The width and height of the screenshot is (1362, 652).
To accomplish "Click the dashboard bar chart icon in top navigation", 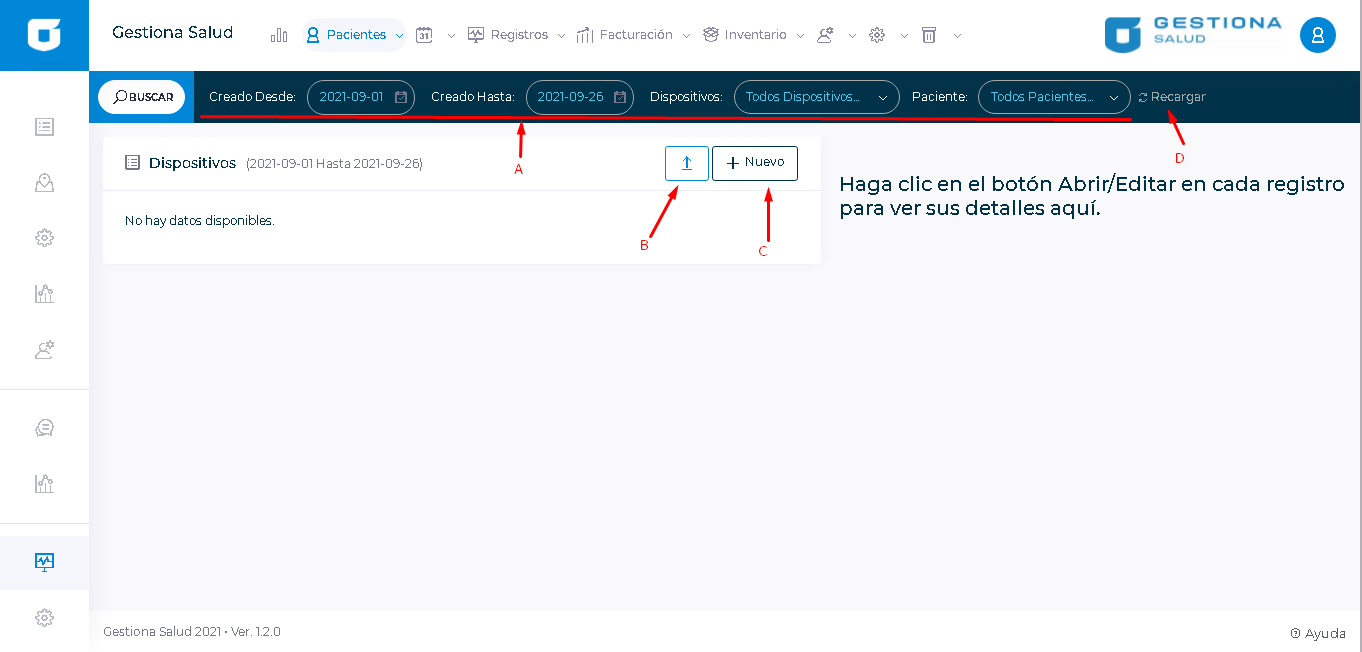I will (x=279, y=35).
